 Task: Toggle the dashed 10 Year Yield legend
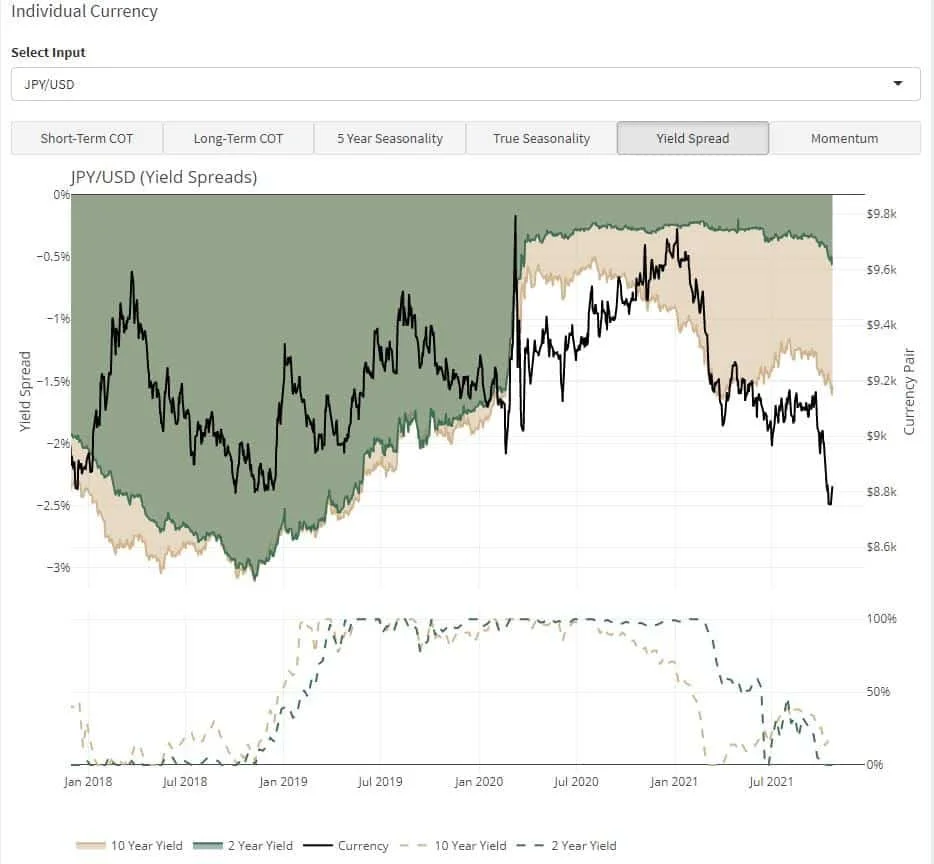(x=453, y=846)
